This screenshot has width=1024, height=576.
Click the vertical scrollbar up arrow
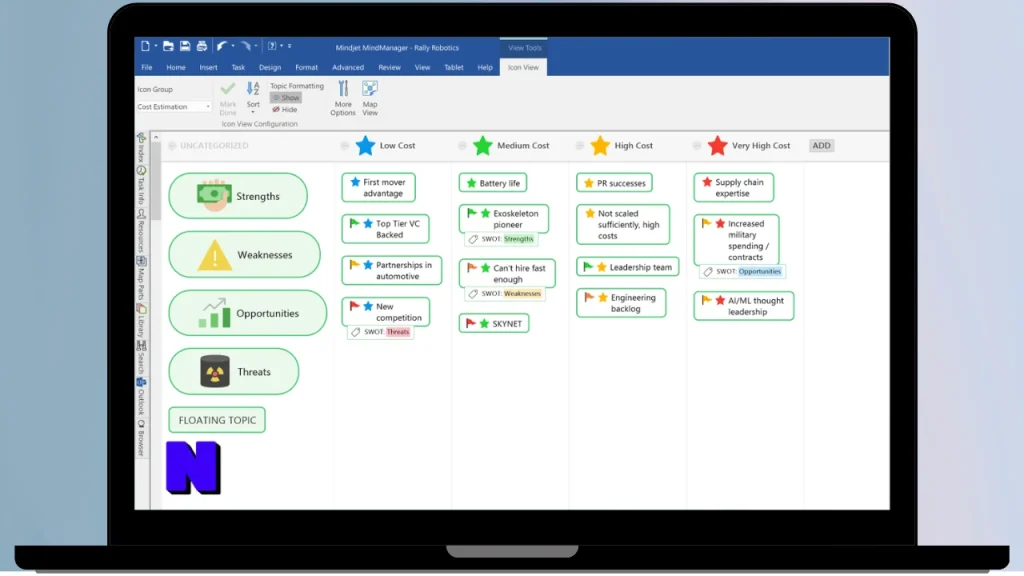155,137
